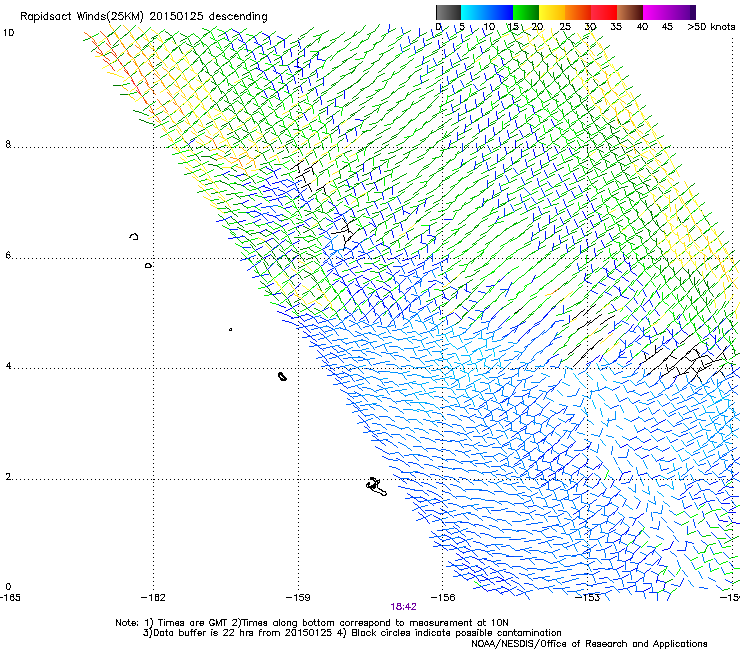Click the island outline near 6.4N -162
This screenshot has height=650, width=740.
coord(134,236)
